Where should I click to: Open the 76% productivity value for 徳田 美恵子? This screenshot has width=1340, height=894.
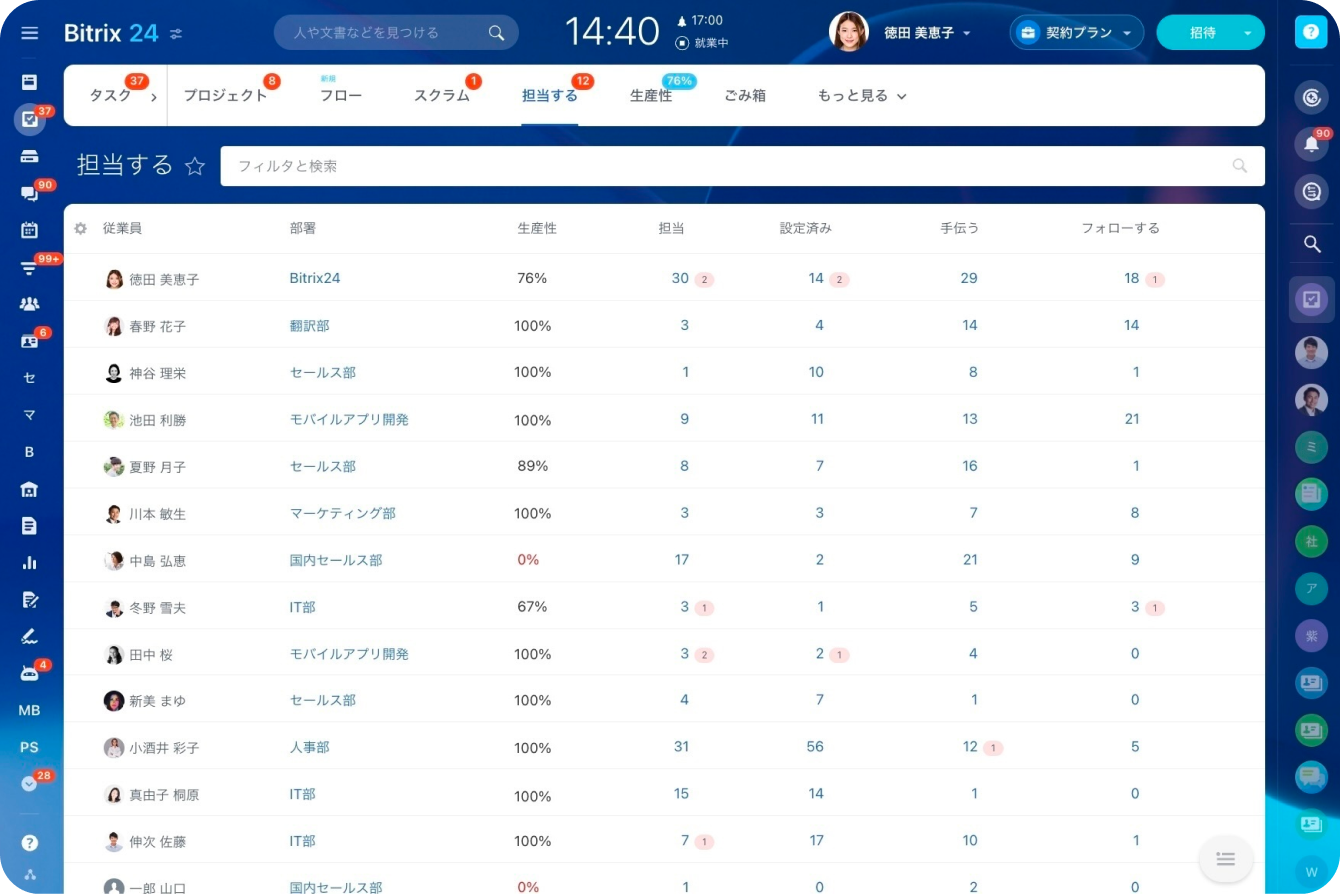(532, 279)
